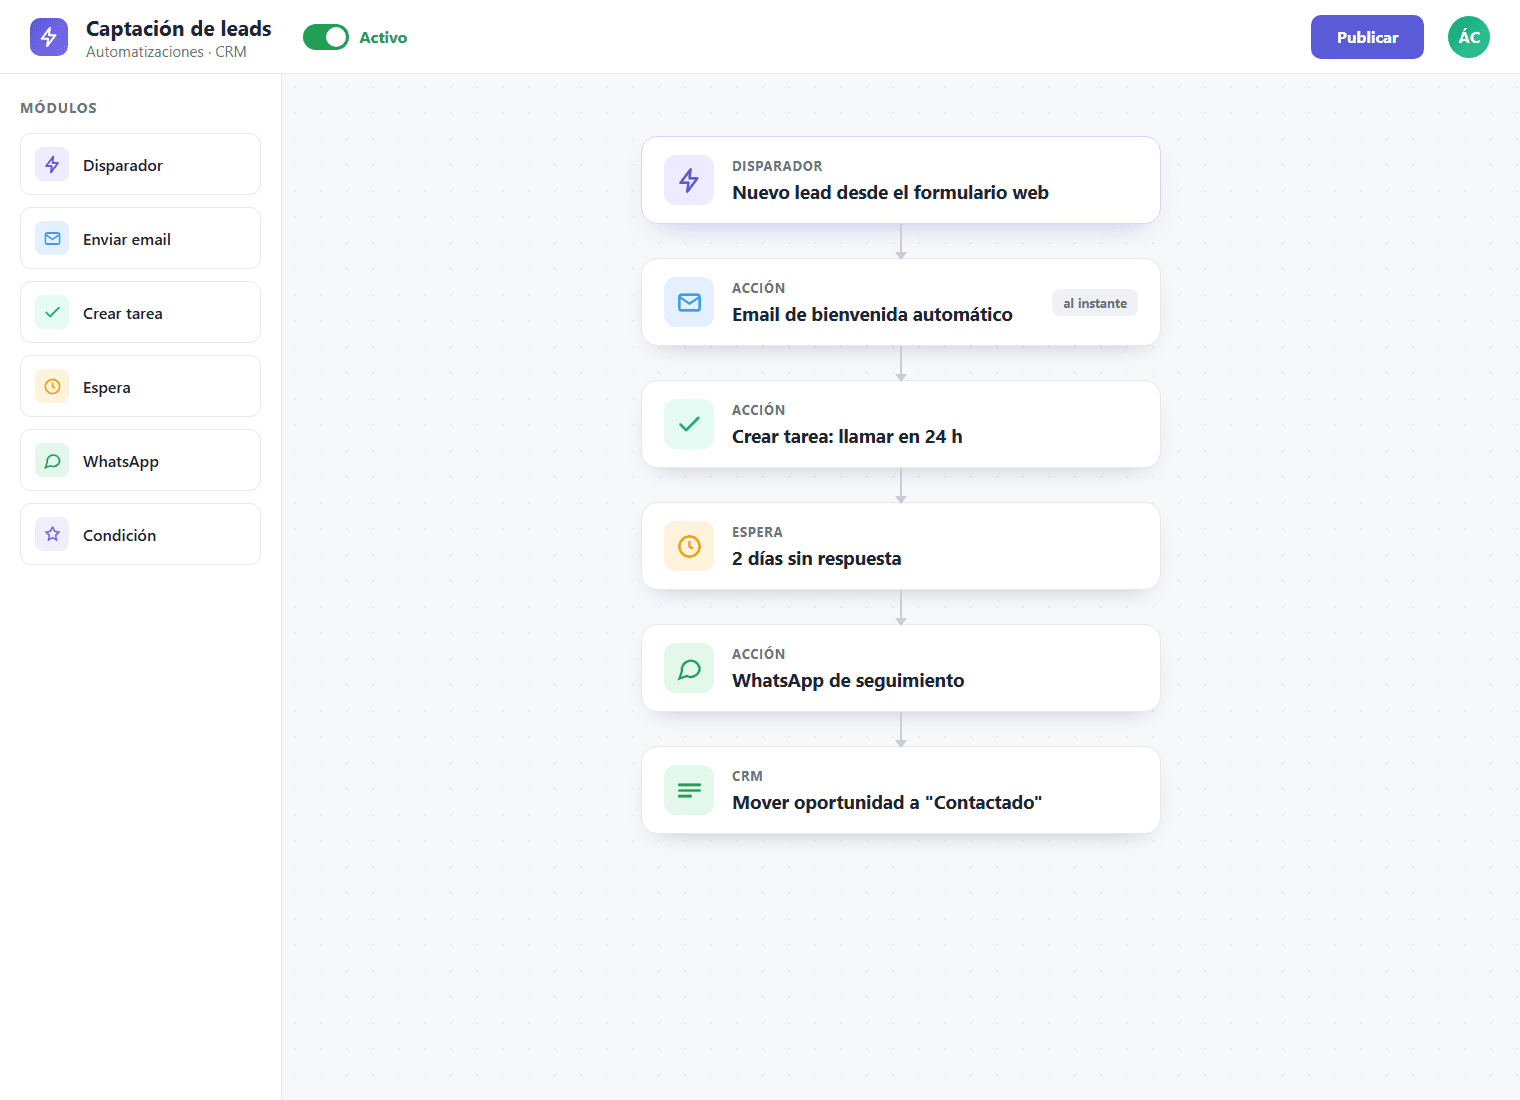Click the Publicar button
The width and height of the screenshot is (1520, 1100).
(x=1367, y=37)
